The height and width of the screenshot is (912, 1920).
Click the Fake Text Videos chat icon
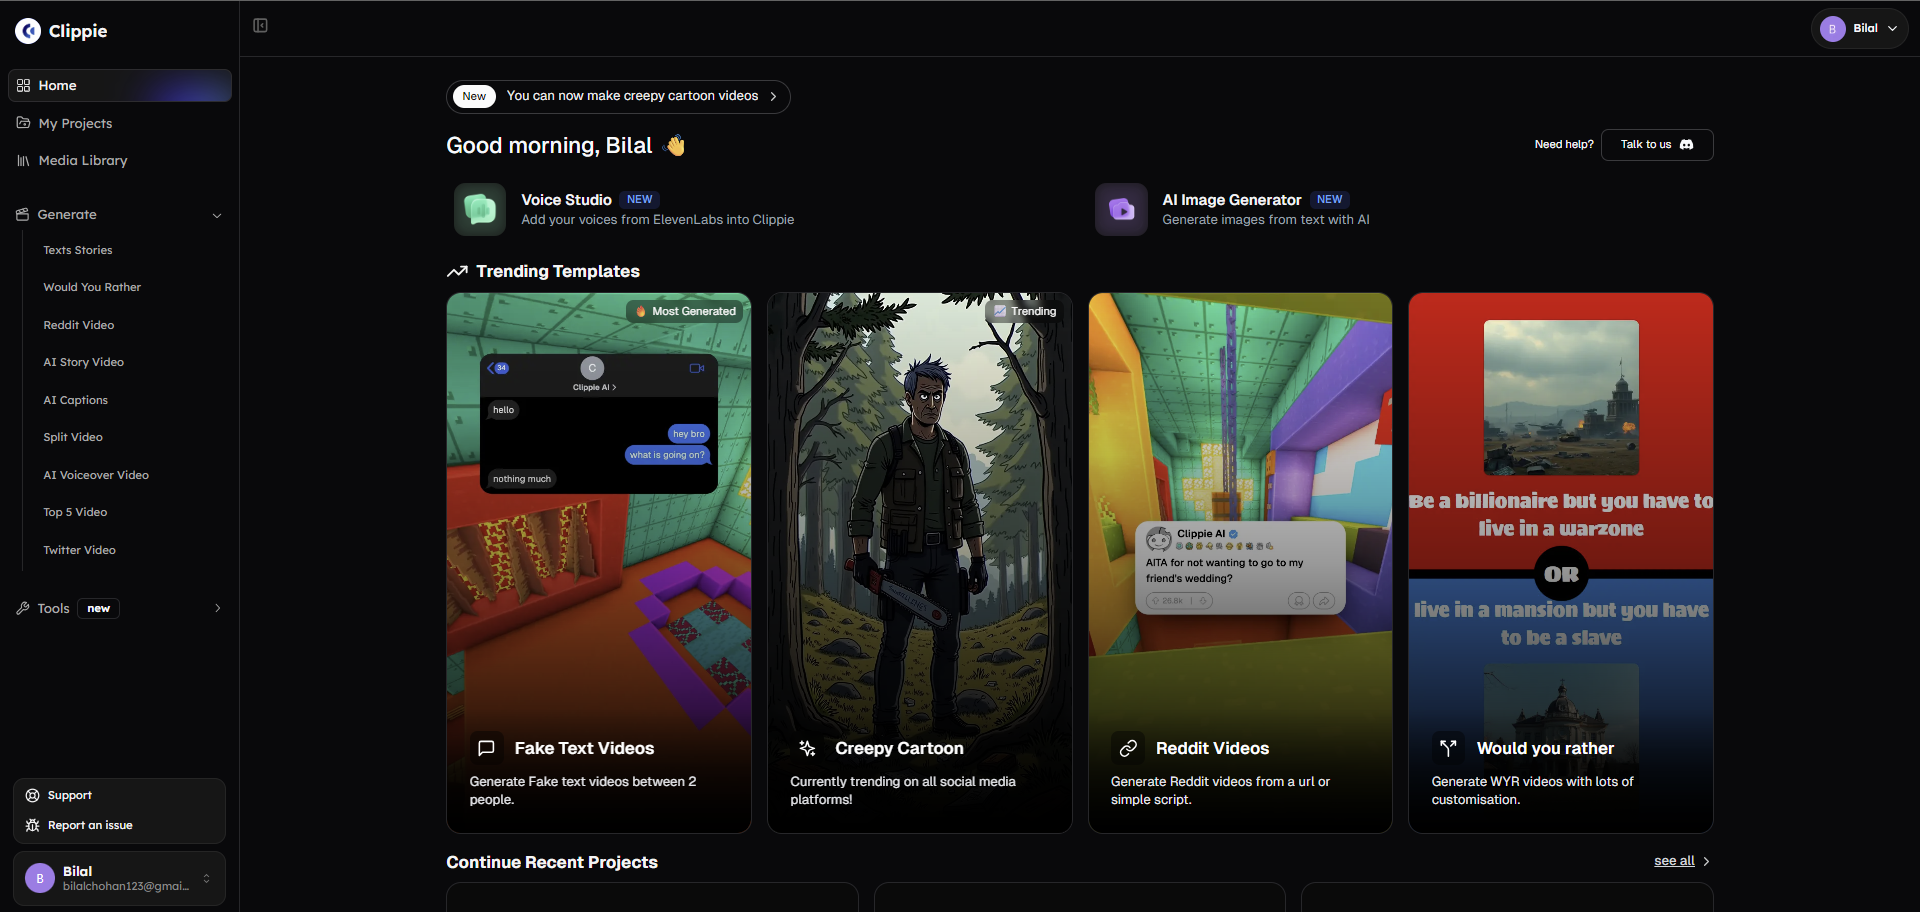pos(486,748)
